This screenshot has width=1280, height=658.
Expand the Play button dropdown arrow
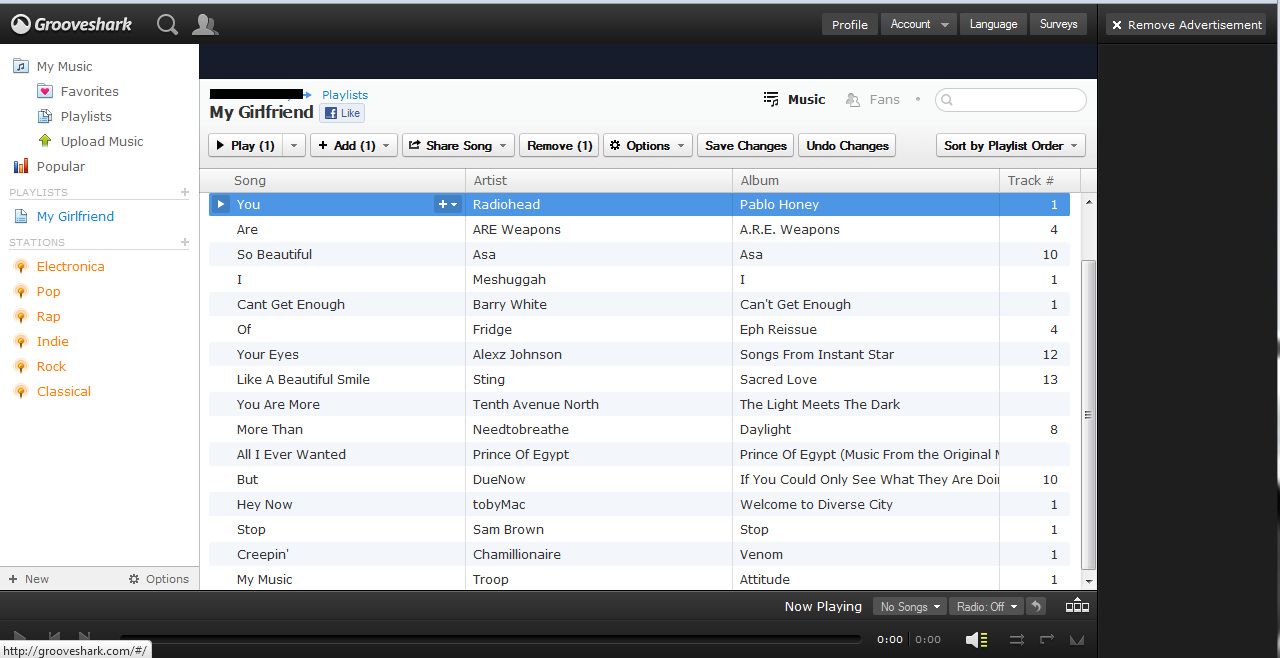[294, 145]
